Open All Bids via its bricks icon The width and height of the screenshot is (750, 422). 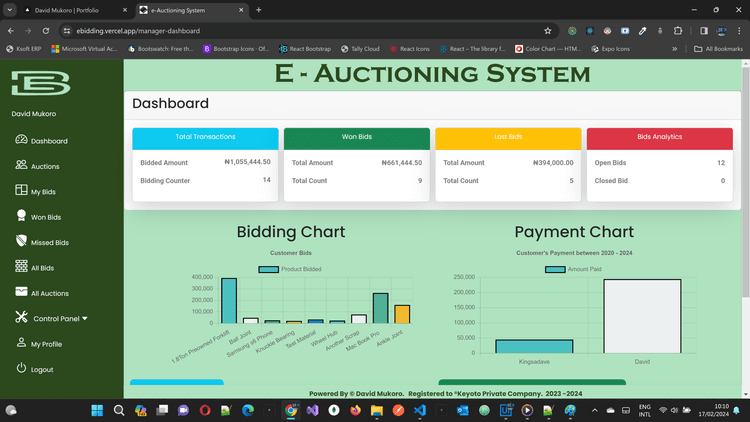(21, 267)
